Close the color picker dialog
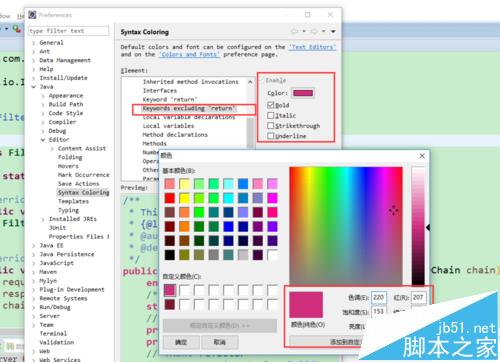Image resolution: width=500 pixels, height=362 pixels. click(x=422, y=156)
